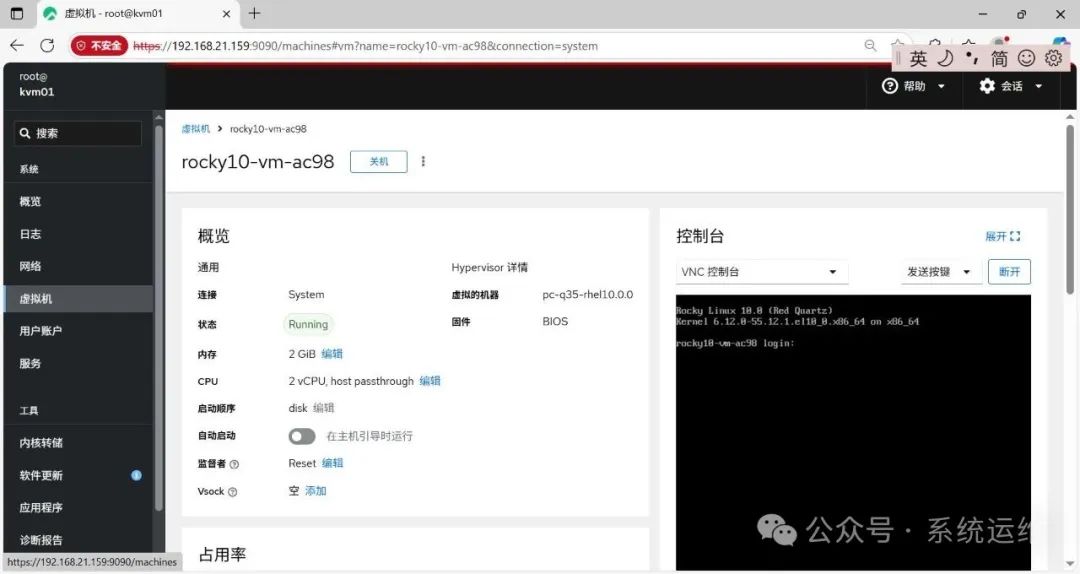Click 编辑 next to 2 GiB memory

pyautogui.click(x=332, y=353)
